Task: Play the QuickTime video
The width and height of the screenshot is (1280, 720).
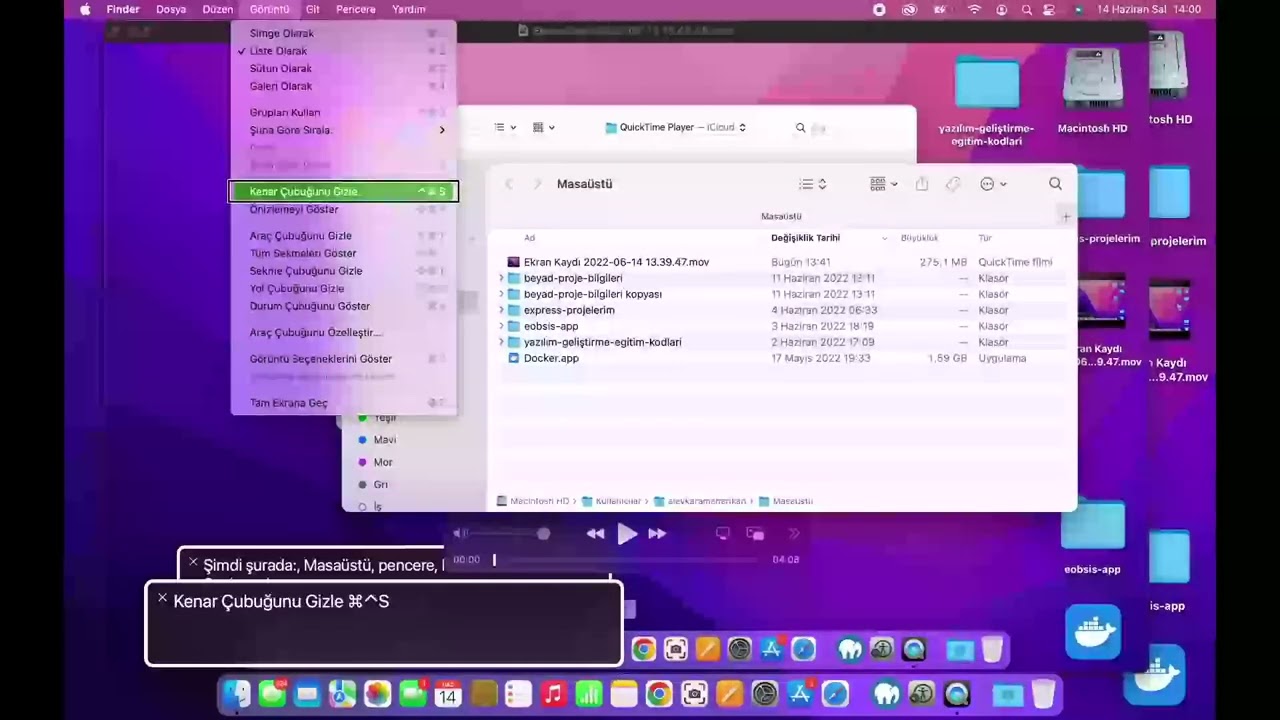Action: [x=627, y=534]
